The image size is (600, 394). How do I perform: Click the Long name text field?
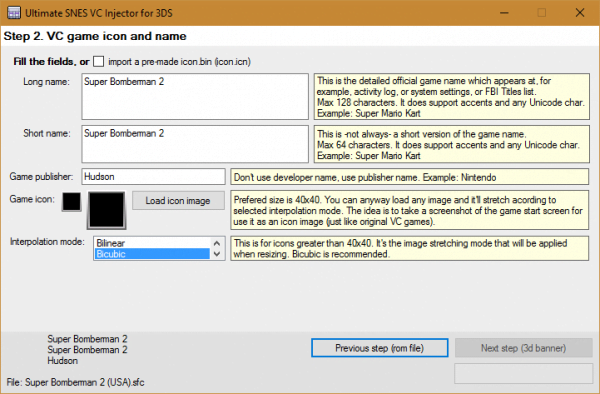click(195, 96)
